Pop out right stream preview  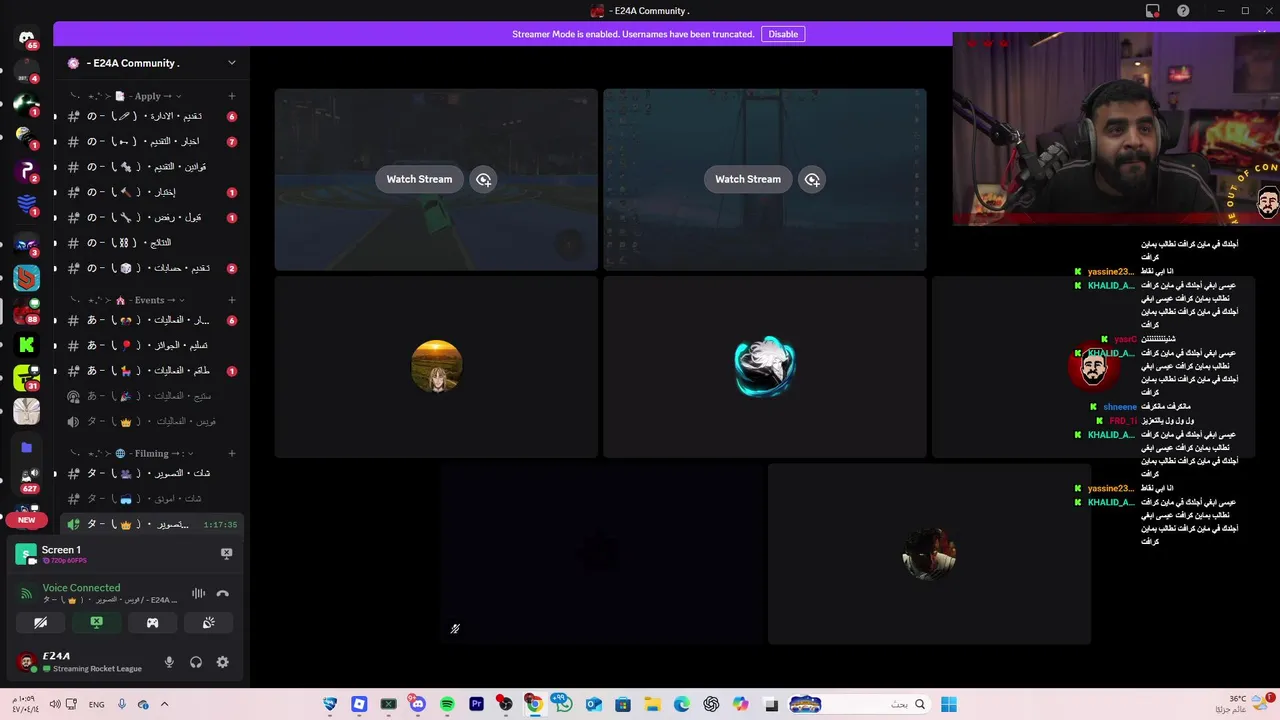point(812,179)
